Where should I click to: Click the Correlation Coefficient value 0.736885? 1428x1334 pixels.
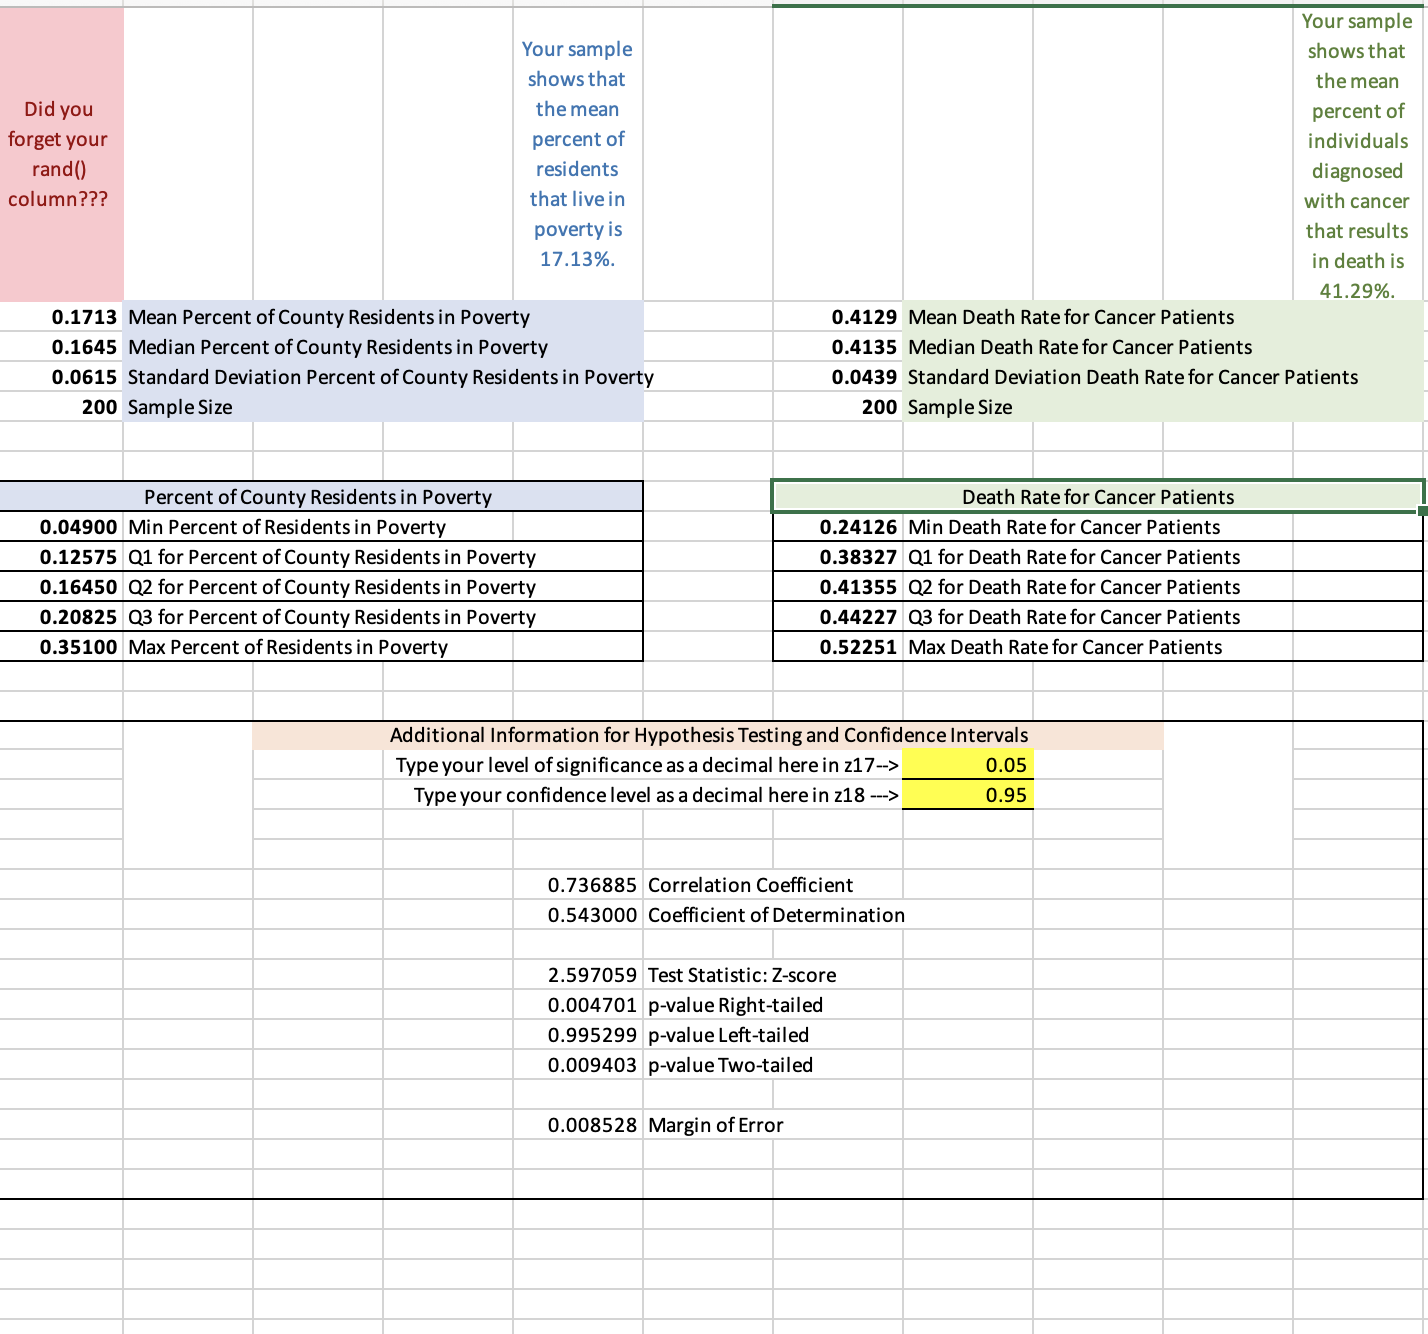click(592, 885)
